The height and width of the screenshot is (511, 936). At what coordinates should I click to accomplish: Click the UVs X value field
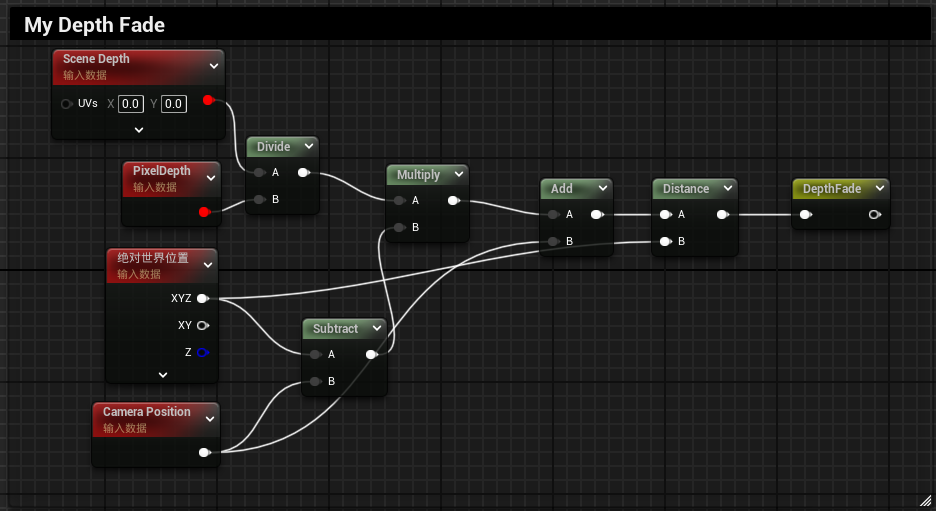(x=131, y=104)
